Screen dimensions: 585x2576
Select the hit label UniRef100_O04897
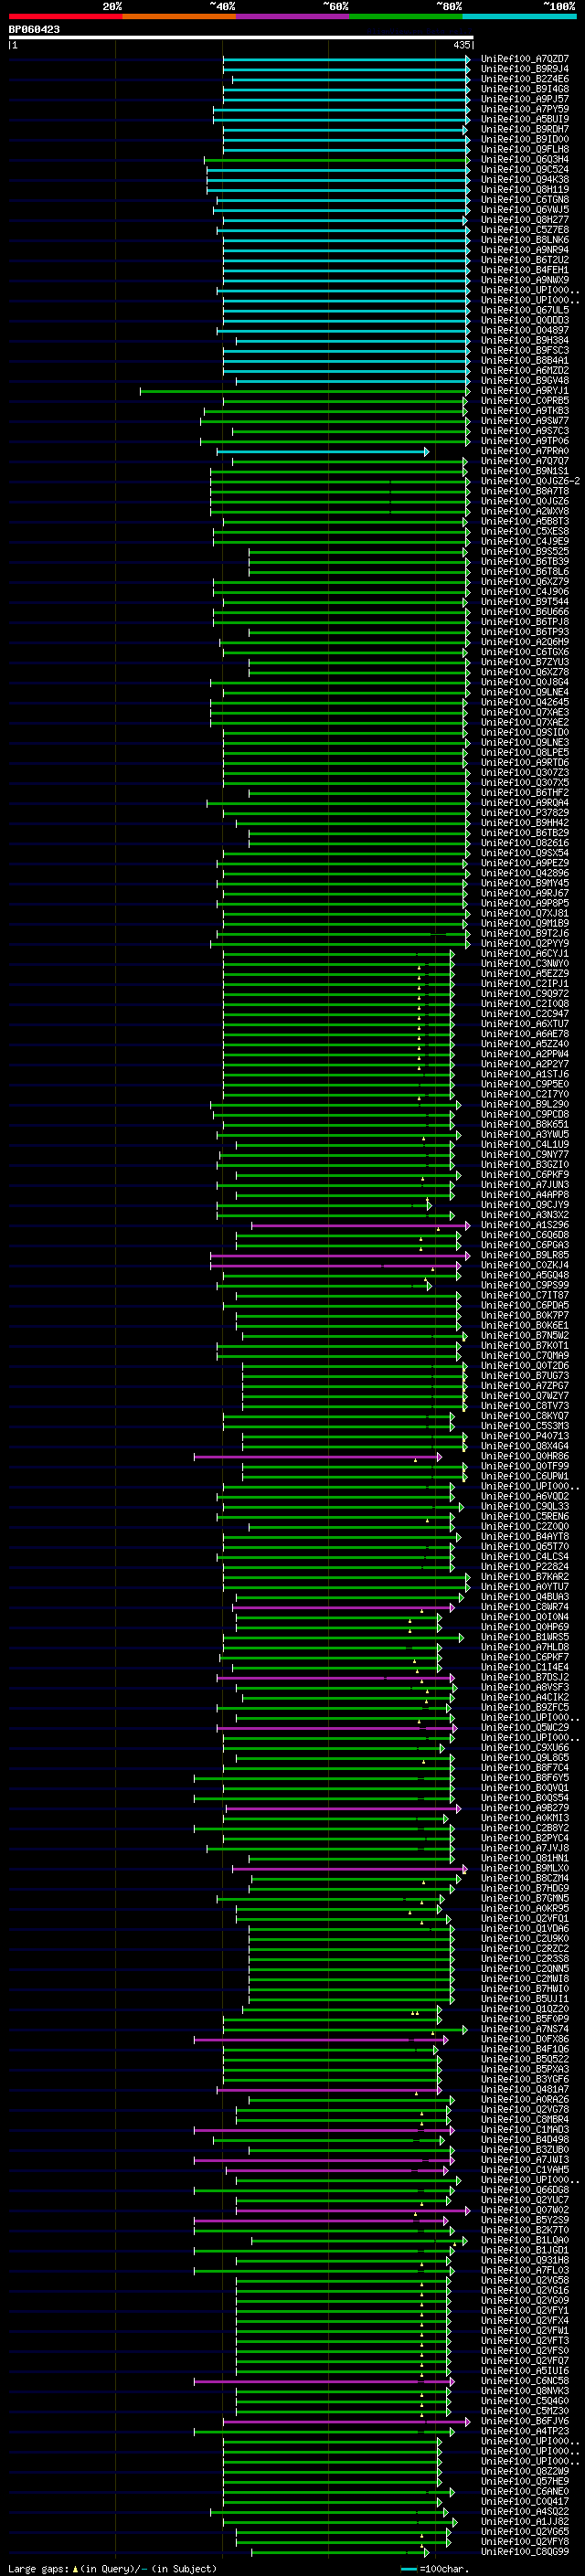point(524,330)
